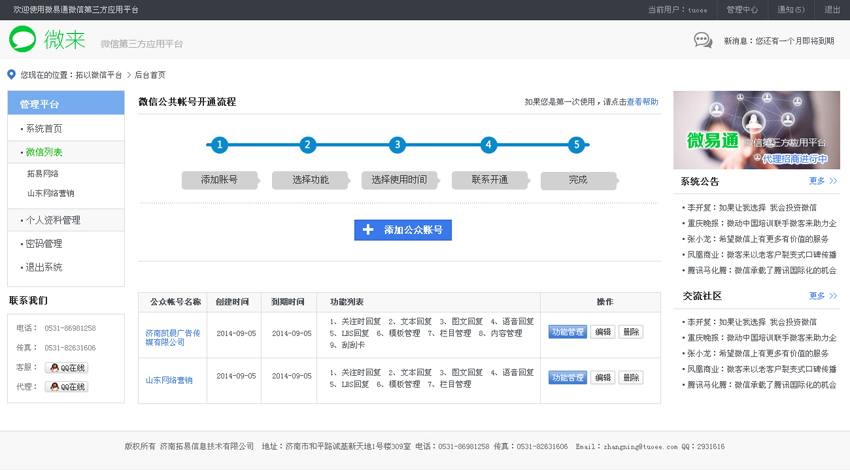This screenshot has height=470, width=850.
Task: Click the 微易通 promotional banner image
Action: point(756,130)
